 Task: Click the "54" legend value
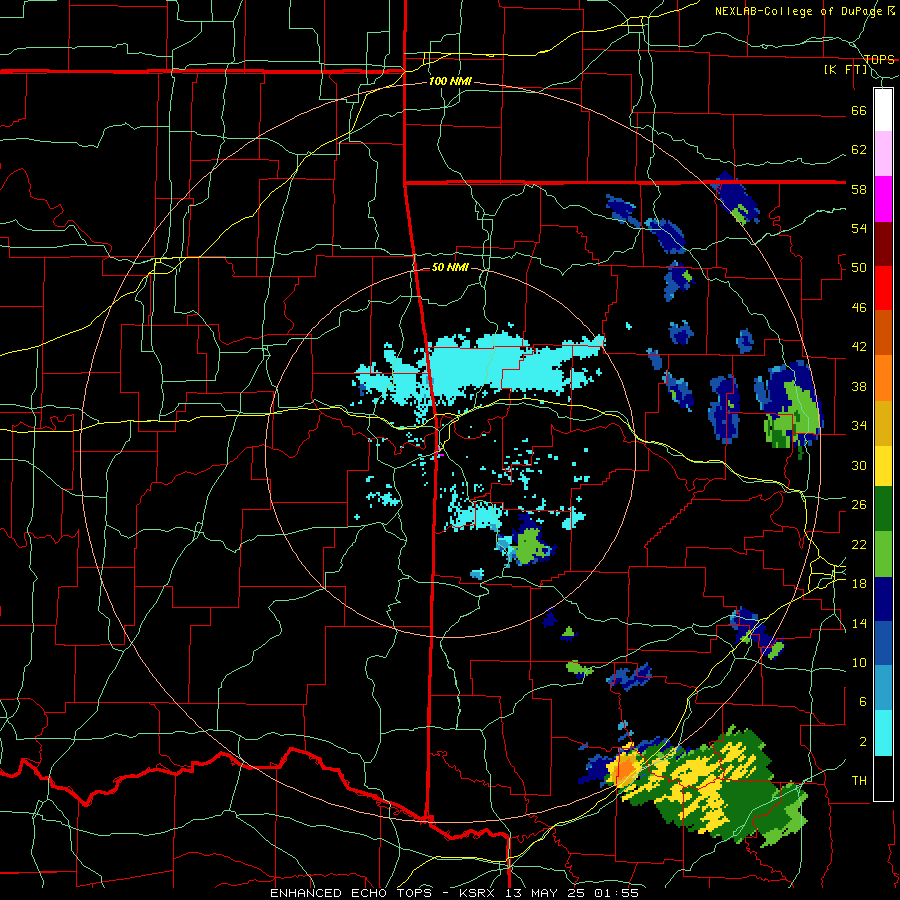859,228
